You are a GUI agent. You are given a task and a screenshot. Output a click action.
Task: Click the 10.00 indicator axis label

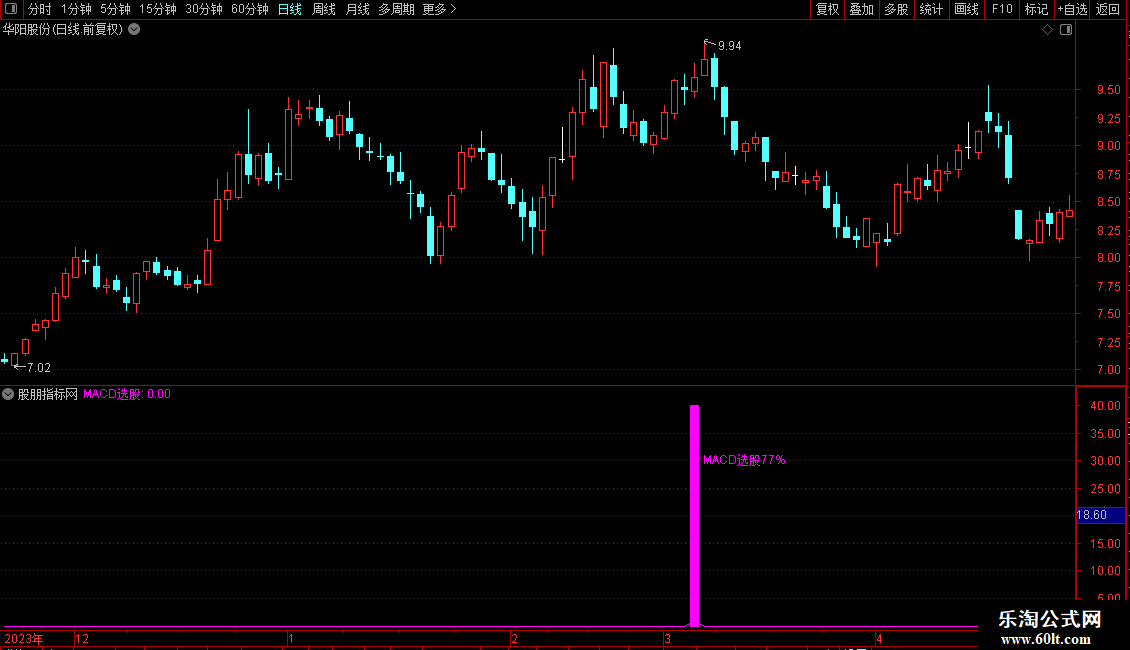1105,571
